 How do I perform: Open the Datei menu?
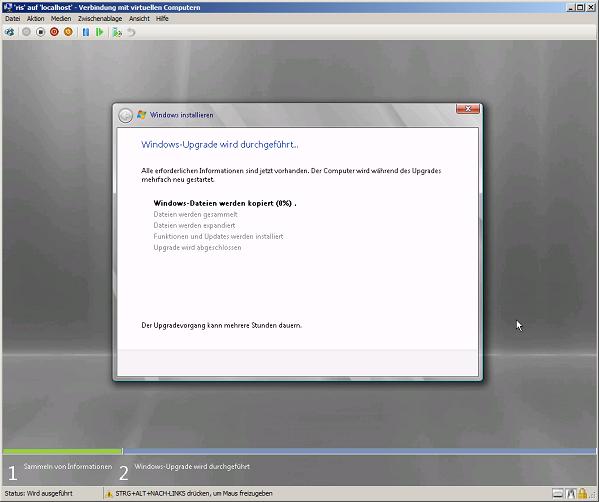click(x=12, y=19)
